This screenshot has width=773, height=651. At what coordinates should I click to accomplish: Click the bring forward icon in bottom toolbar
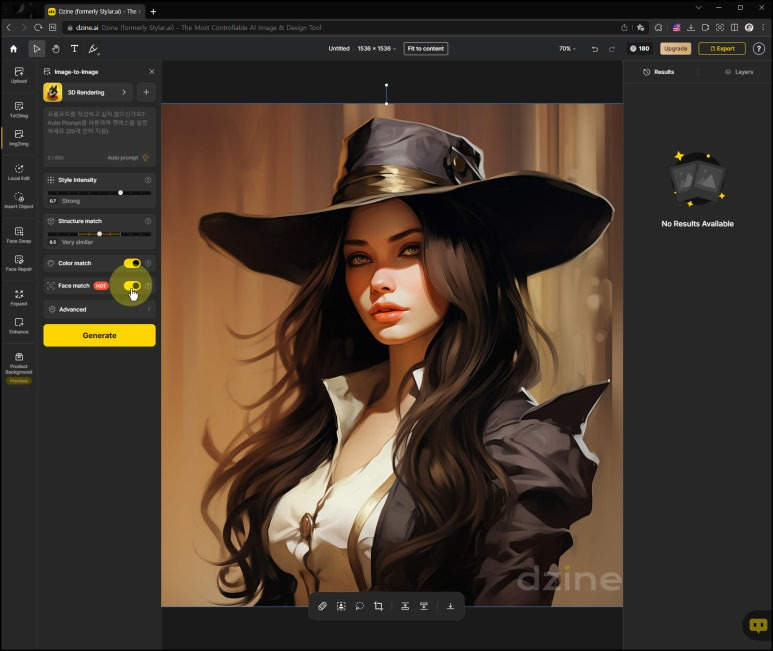pos(405,606)
